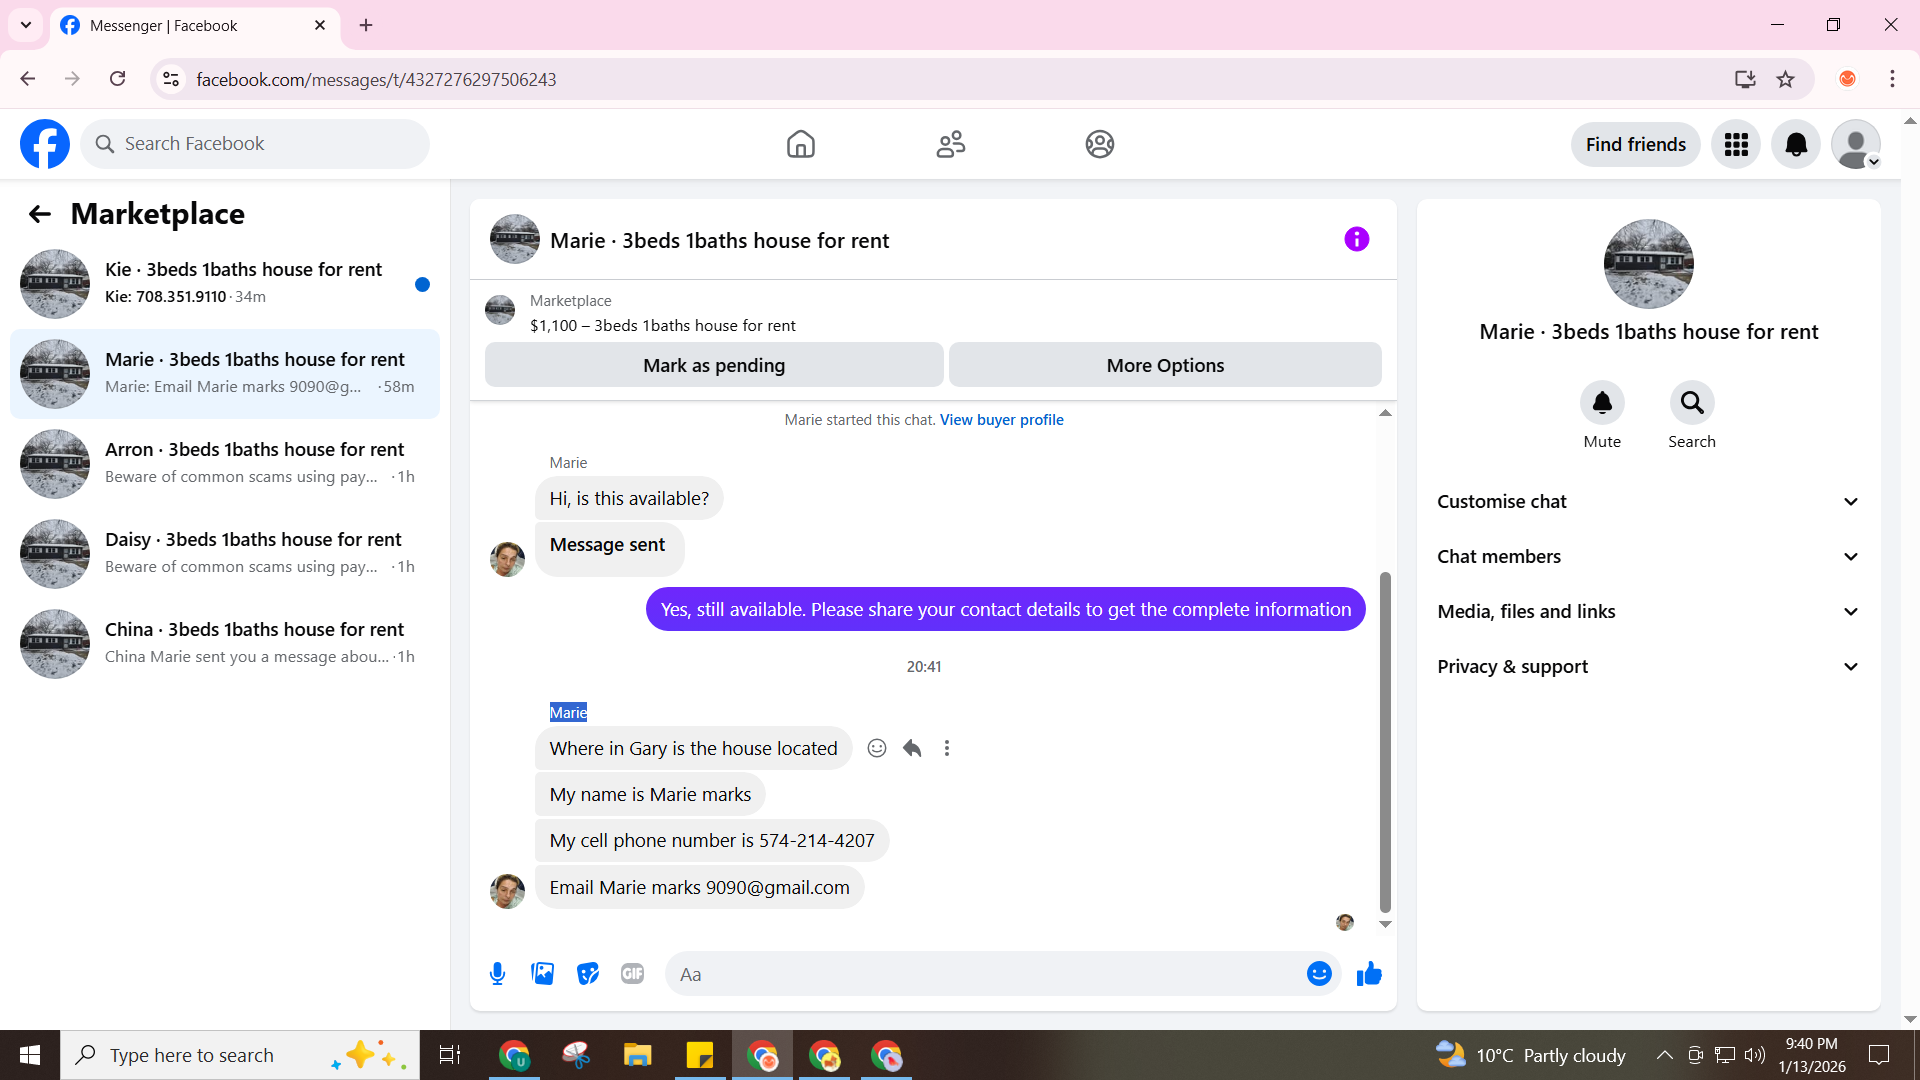Open the sticker picker icon

588,974
